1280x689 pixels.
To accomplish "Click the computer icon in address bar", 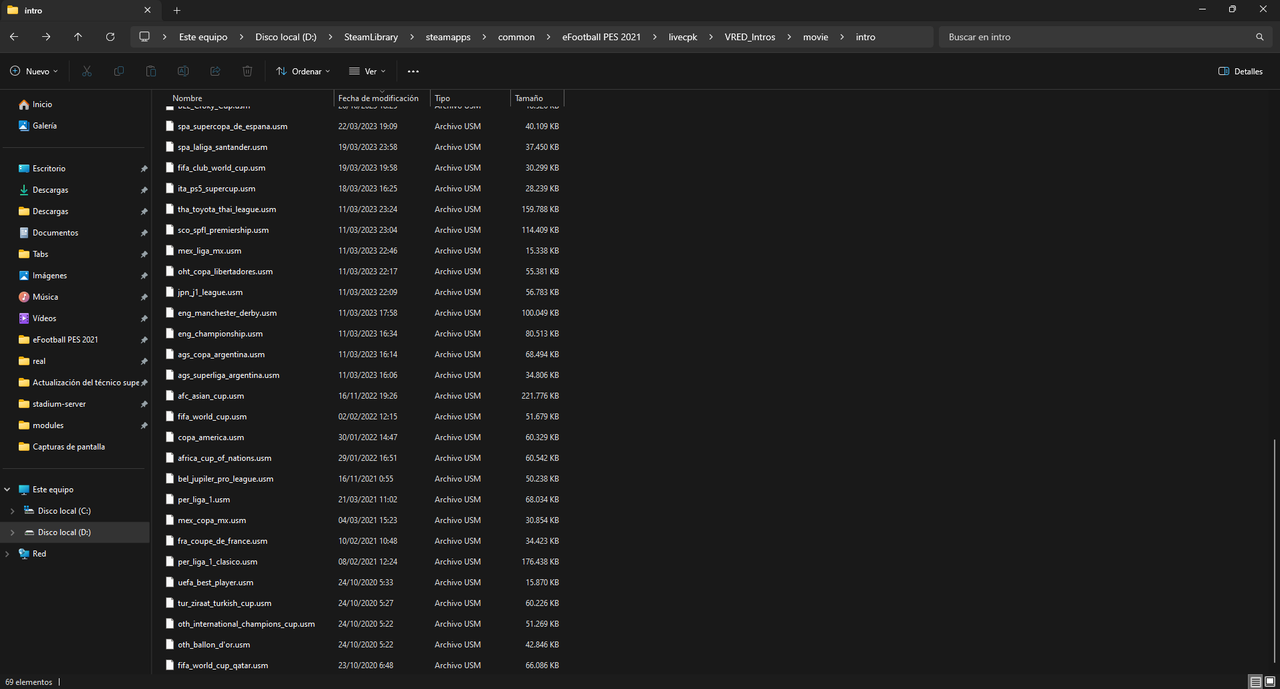I will pos(144,37).
